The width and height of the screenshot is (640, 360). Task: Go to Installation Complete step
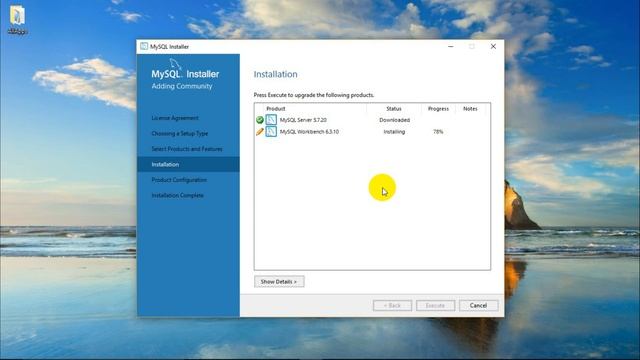(178, 196)
